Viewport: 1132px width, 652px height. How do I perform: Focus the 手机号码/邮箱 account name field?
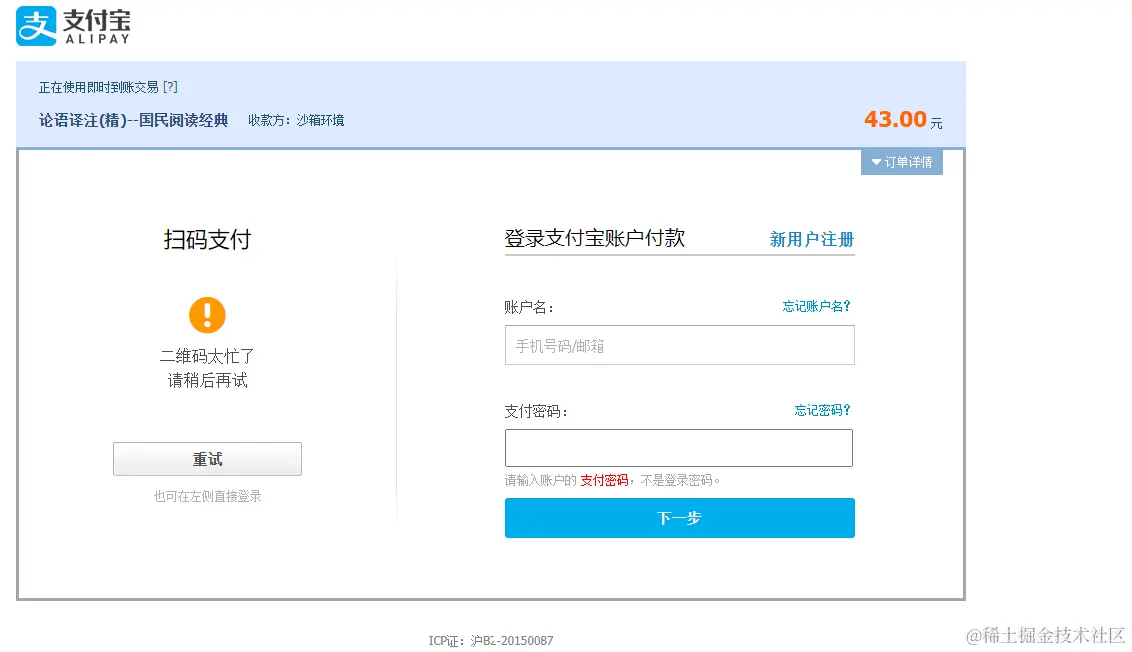[x=679, y=345]
